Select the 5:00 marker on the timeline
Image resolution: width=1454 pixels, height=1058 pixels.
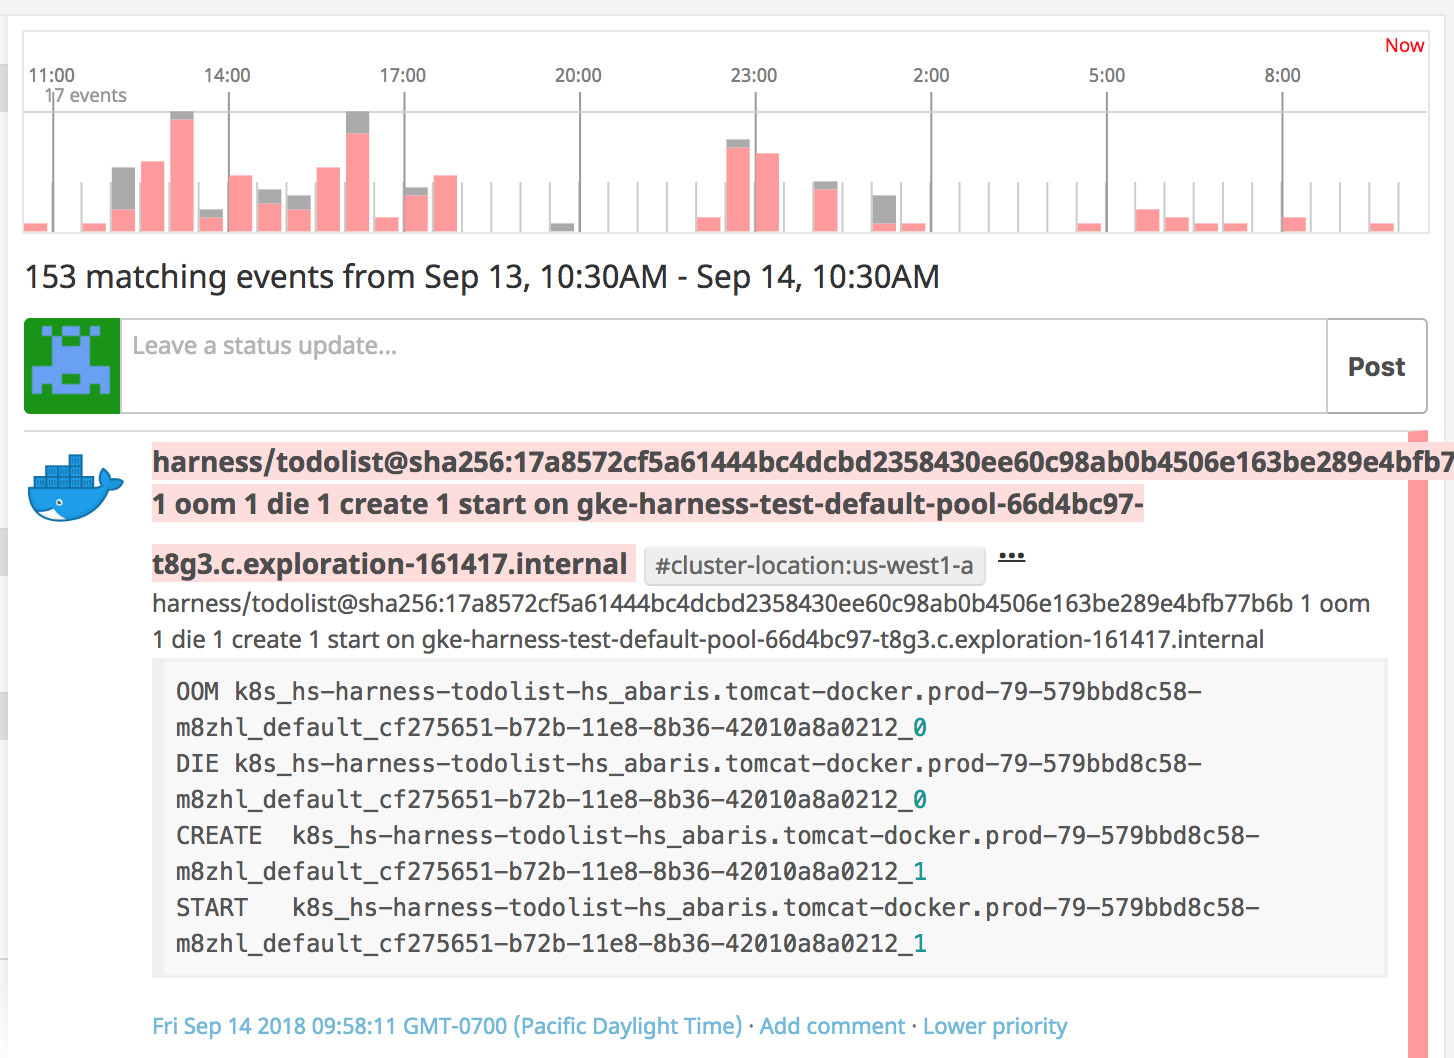pyautogui.click(x=1107, y=75)
